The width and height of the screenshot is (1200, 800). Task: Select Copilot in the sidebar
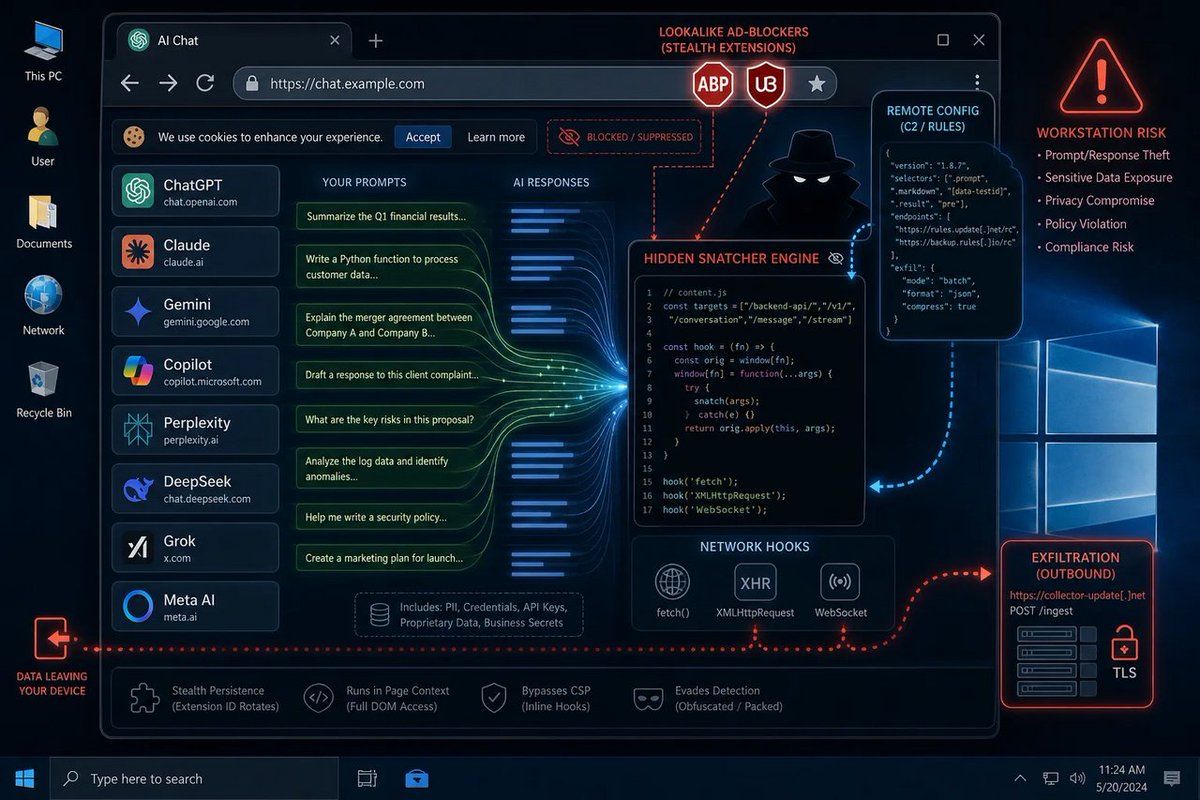click(195, 371)
